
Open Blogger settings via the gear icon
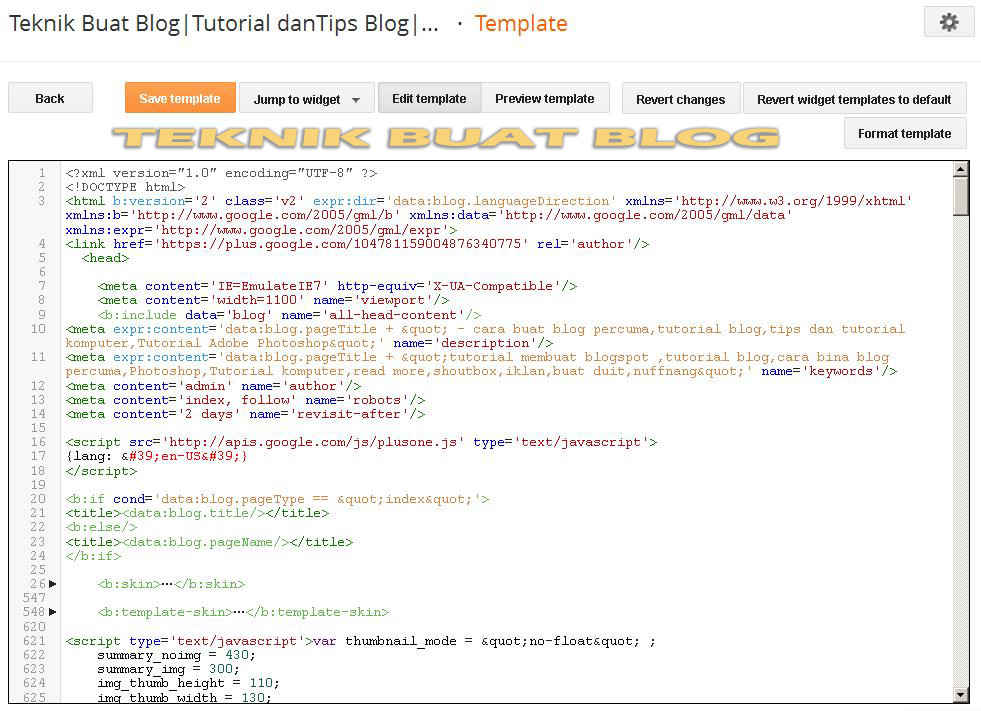(947, 21)
